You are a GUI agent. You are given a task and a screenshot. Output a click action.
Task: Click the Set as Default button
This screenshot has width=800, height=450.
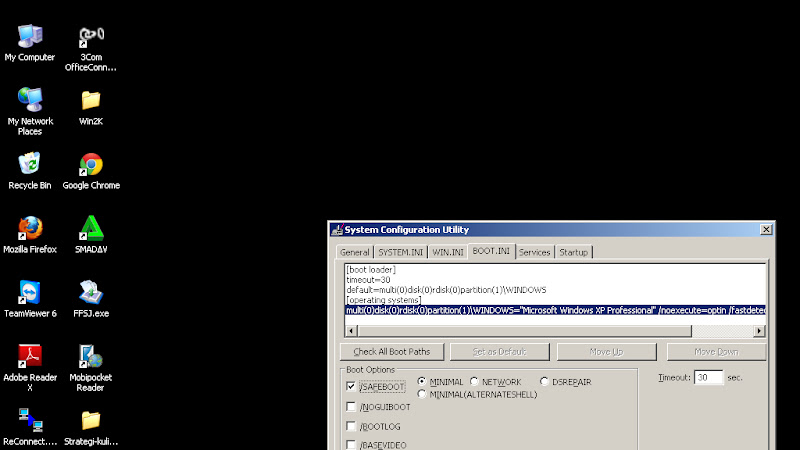[499, 352]
